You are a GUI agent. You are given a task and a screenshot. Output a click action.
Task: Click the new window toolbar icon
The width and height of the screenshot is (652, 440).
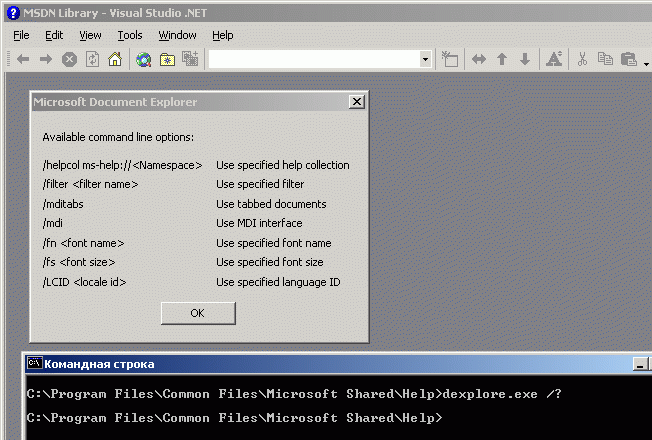pyautogui.click(x=449, y=59)
